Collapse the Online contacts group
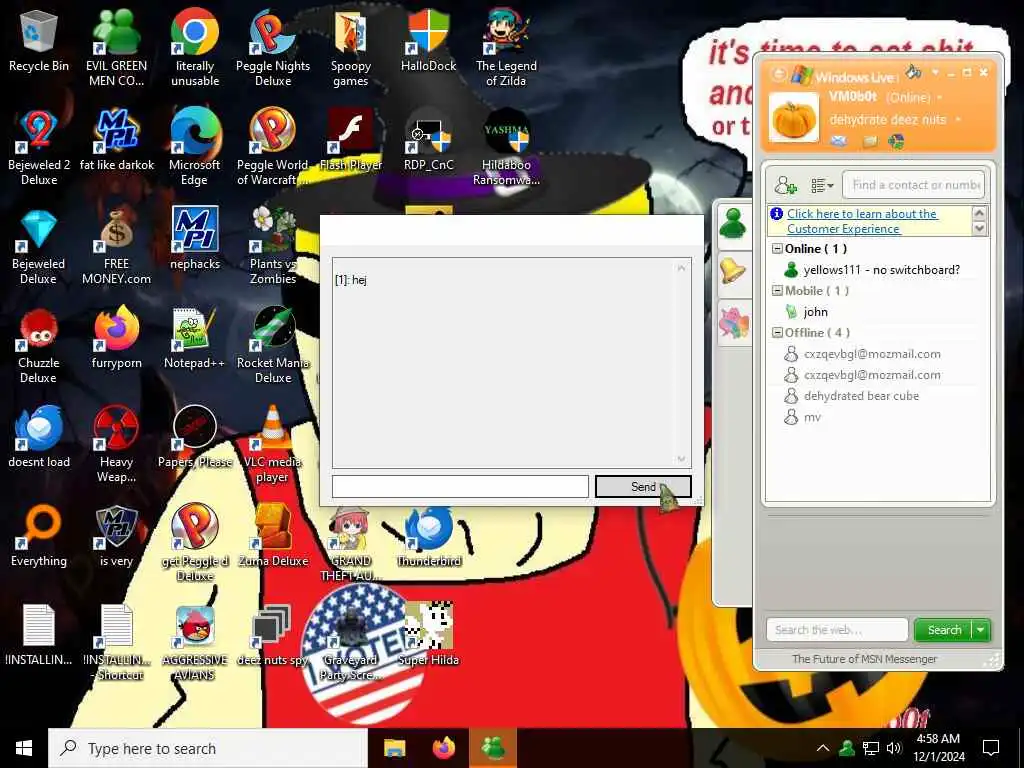This screenshot has height=768, width=1024. click(x=776, y=248)
